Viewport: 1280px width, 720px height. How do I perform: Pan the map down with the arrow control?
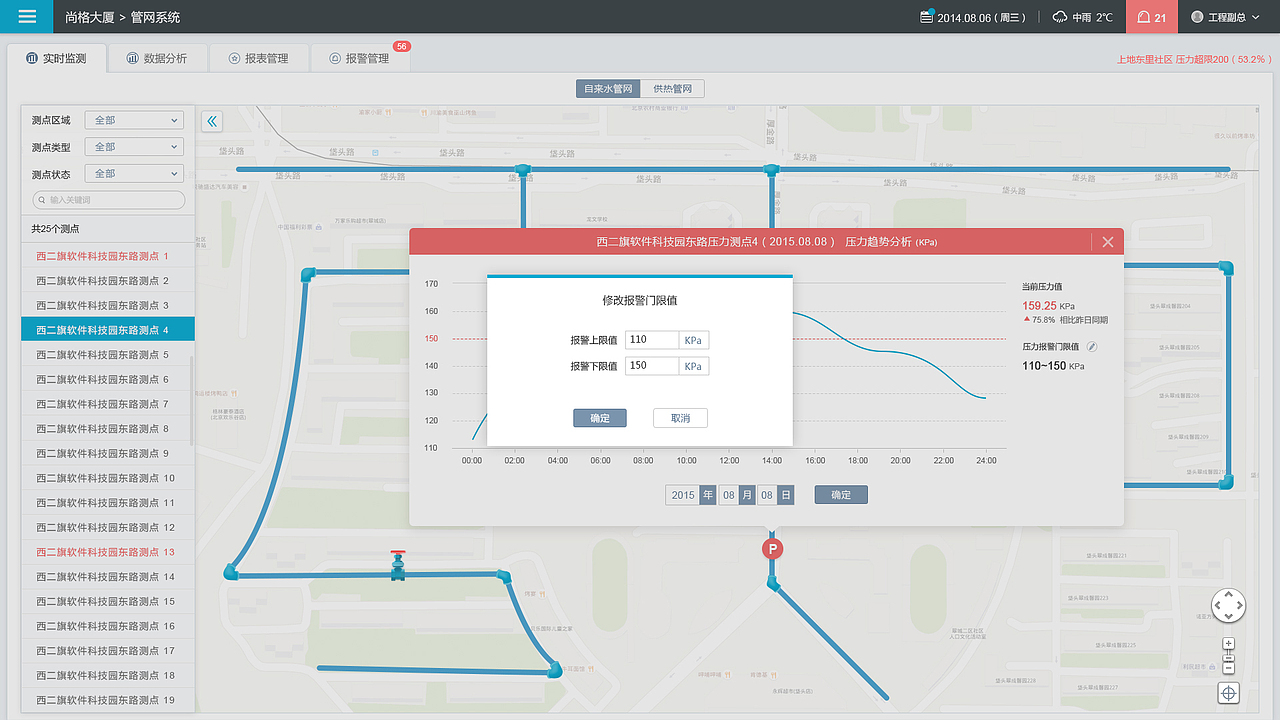coord(1228,616)
